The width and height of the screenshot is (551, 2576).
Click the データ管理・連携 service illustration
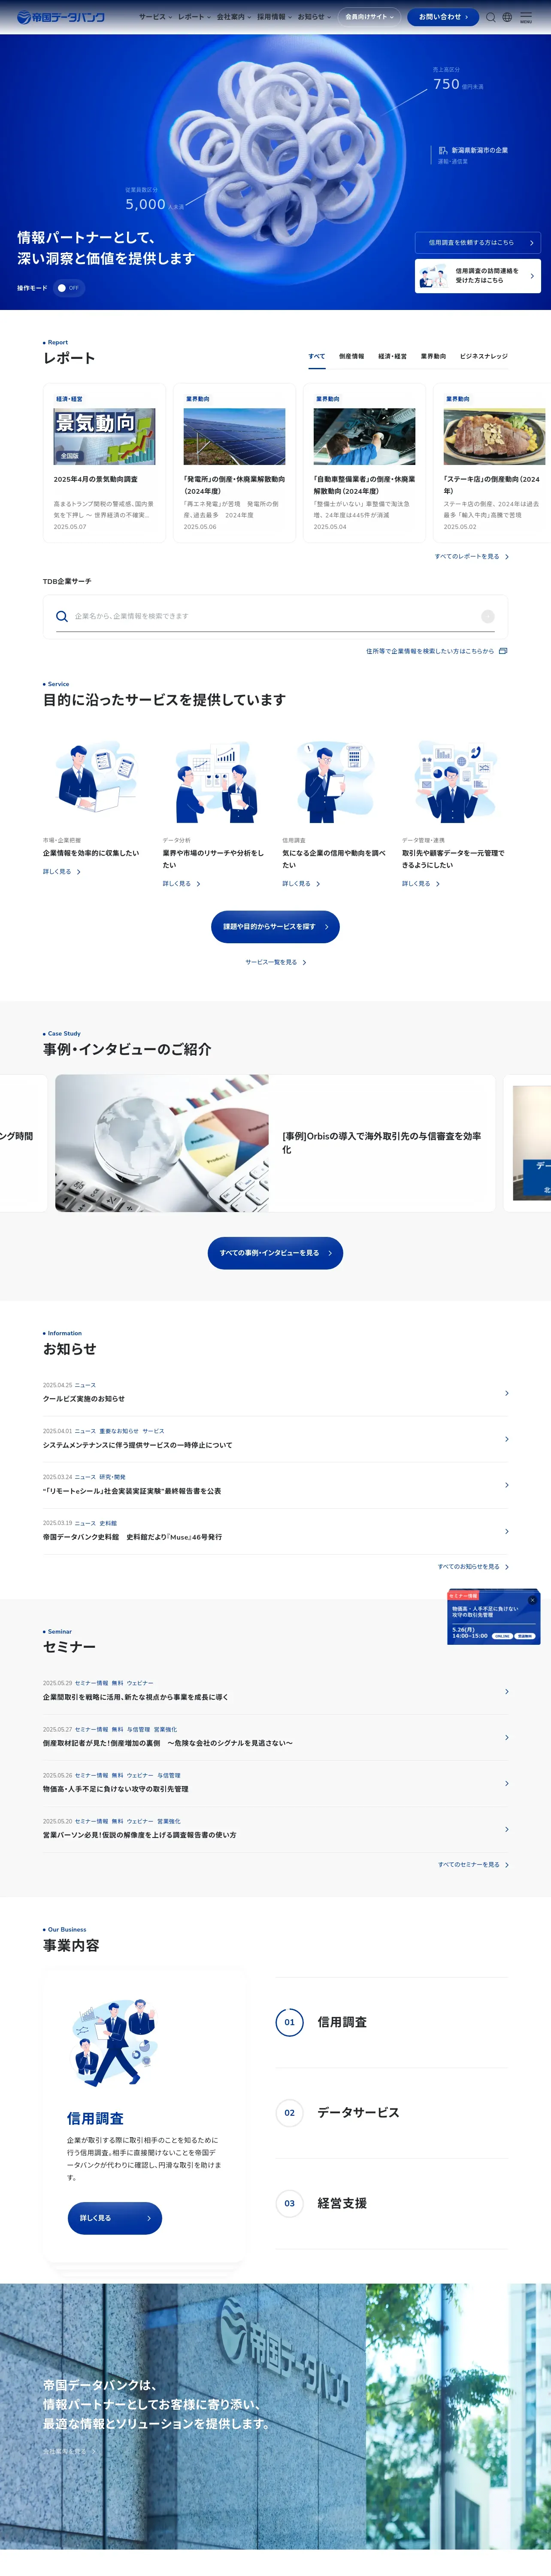pos(455,781)
